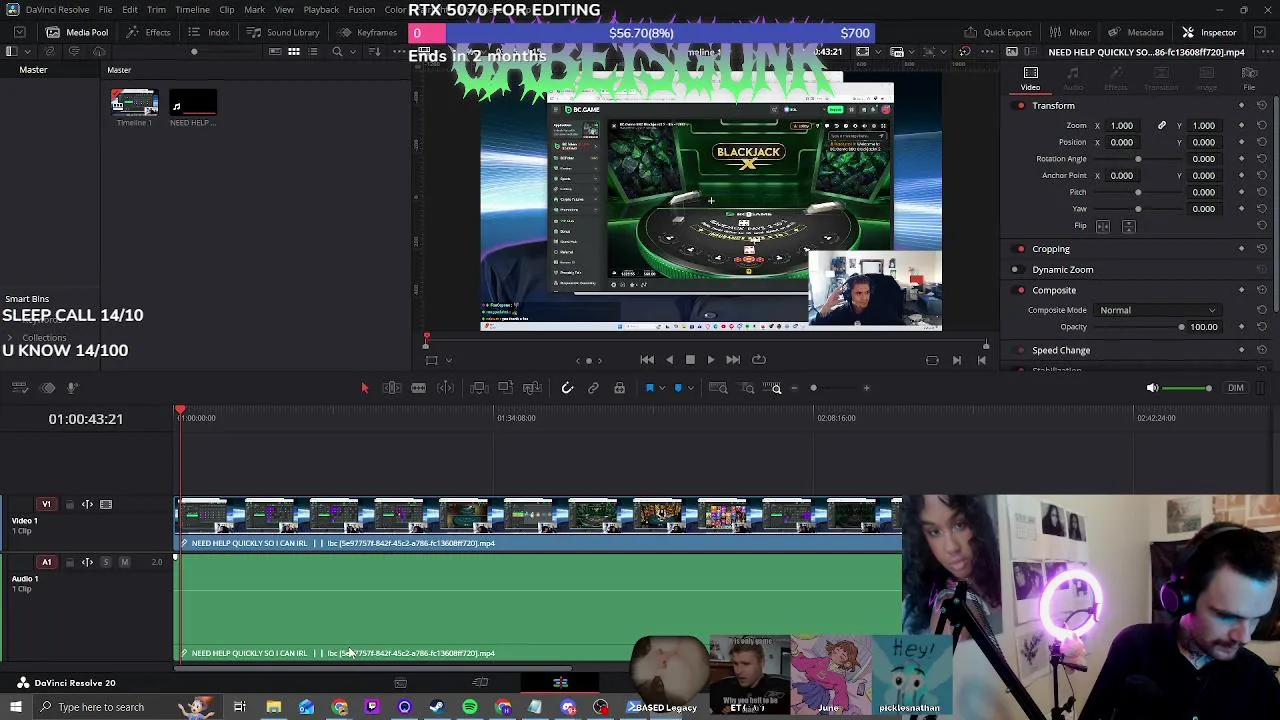Viewport: 1280px width, 720px height.
Task: Open the Mixer panel
Action: pyautogui.click(x=1069, y=32)
